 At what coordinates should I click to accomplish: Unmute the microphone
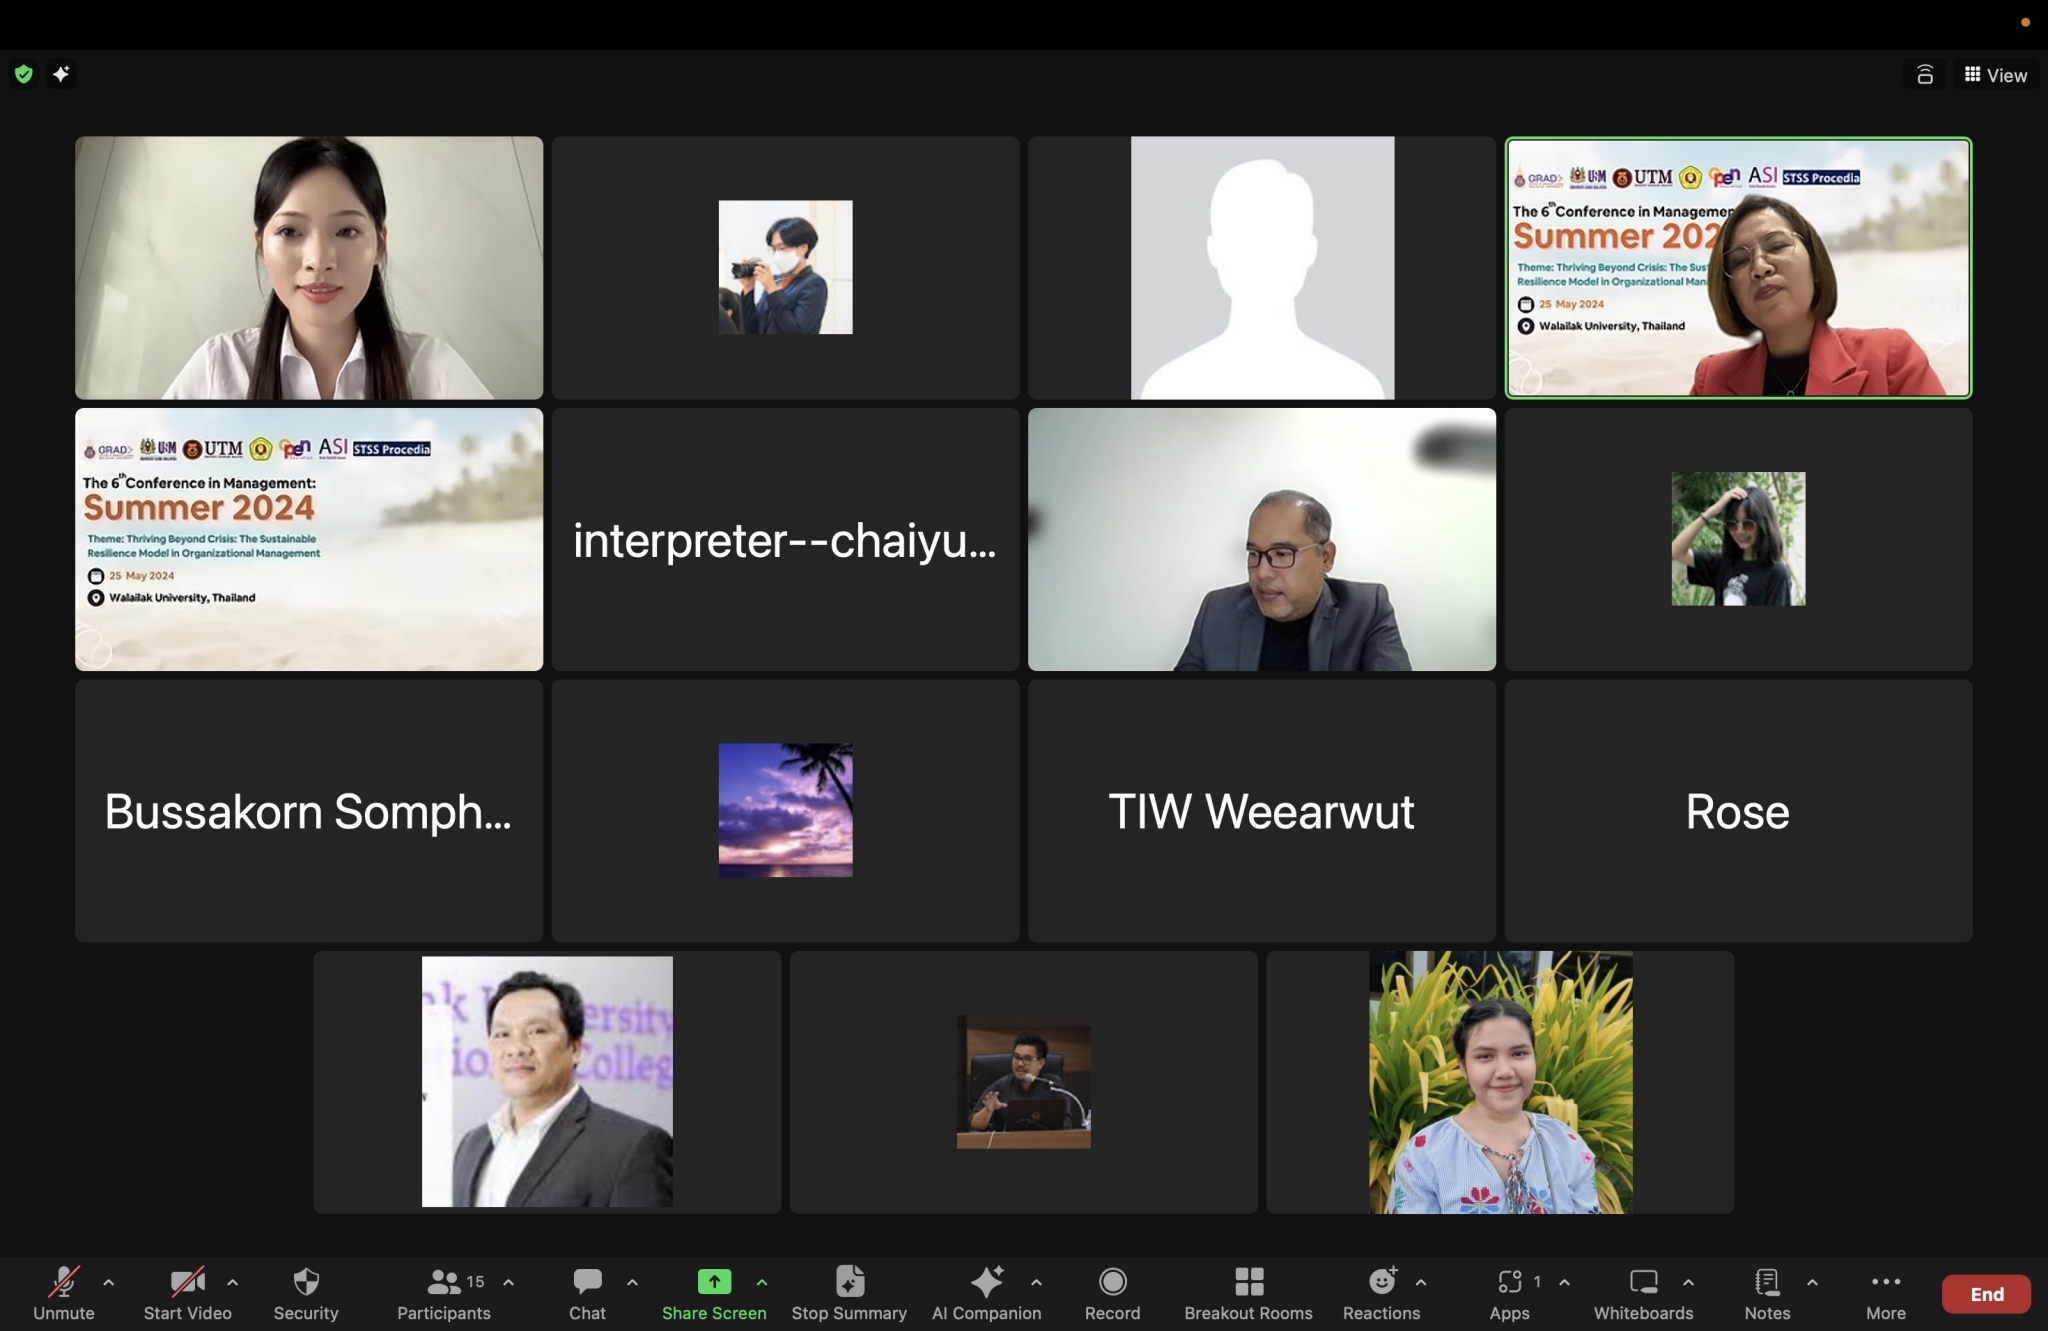click(x=64, y=1282)
